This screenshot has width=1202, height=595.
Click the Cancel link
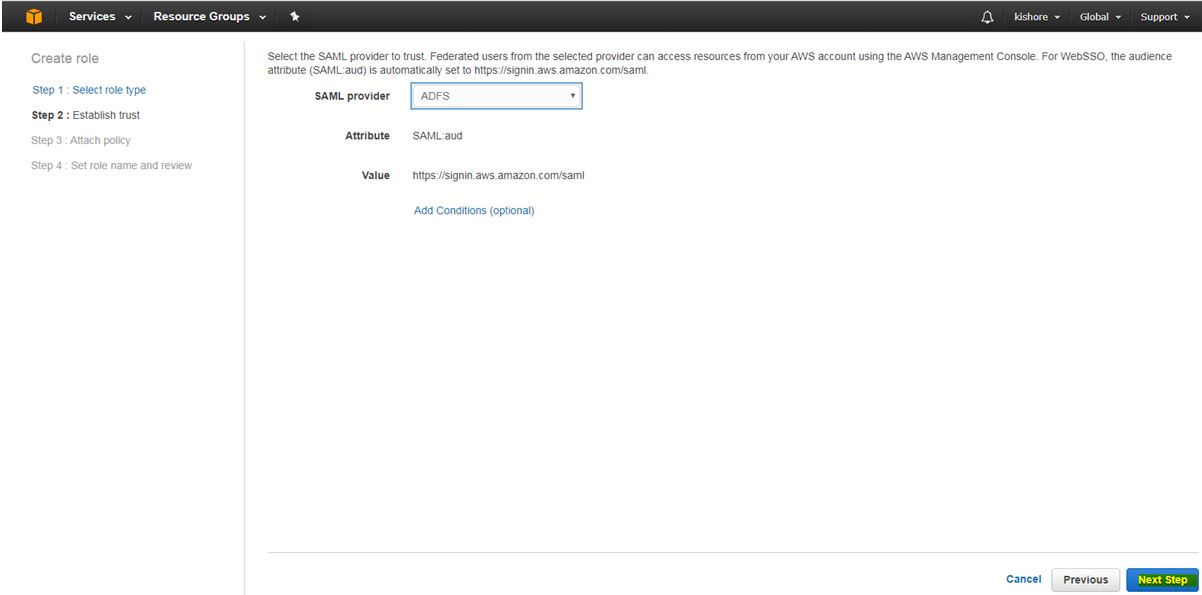pyautogui.click(x=1023, y=579)
